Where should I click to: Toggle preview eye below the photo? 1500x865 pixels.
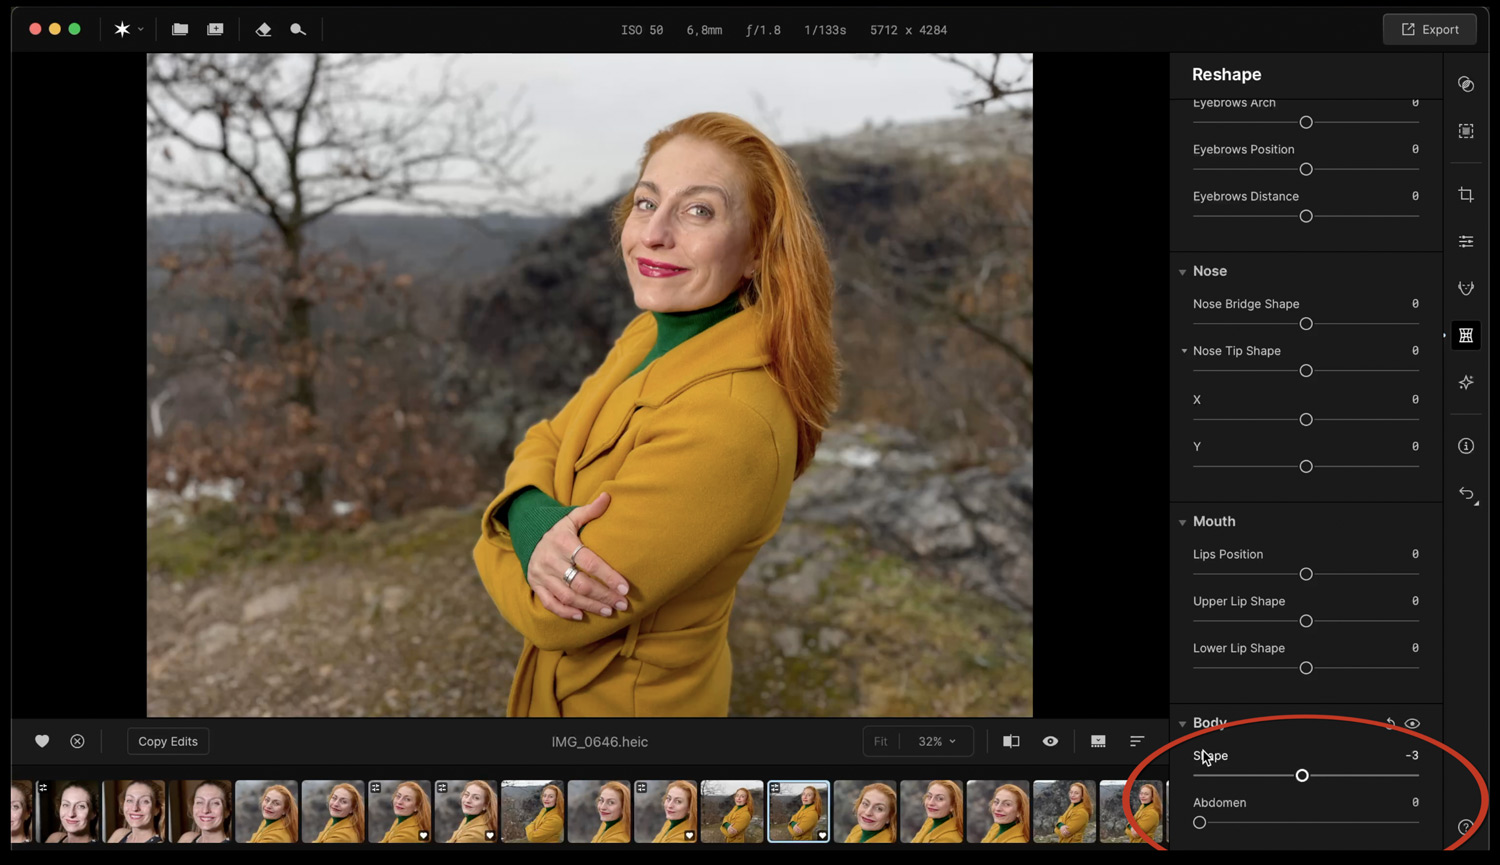tap(1050, 741)
